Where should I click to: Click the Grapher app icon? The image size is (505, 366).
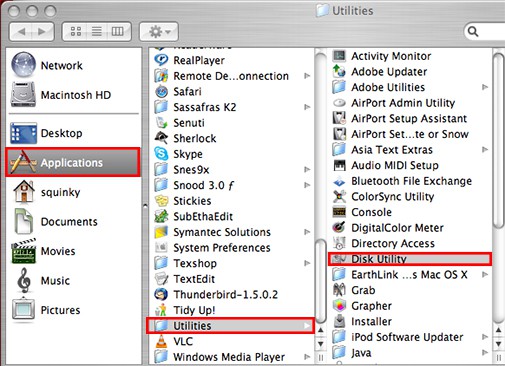[x=339, y=306]
